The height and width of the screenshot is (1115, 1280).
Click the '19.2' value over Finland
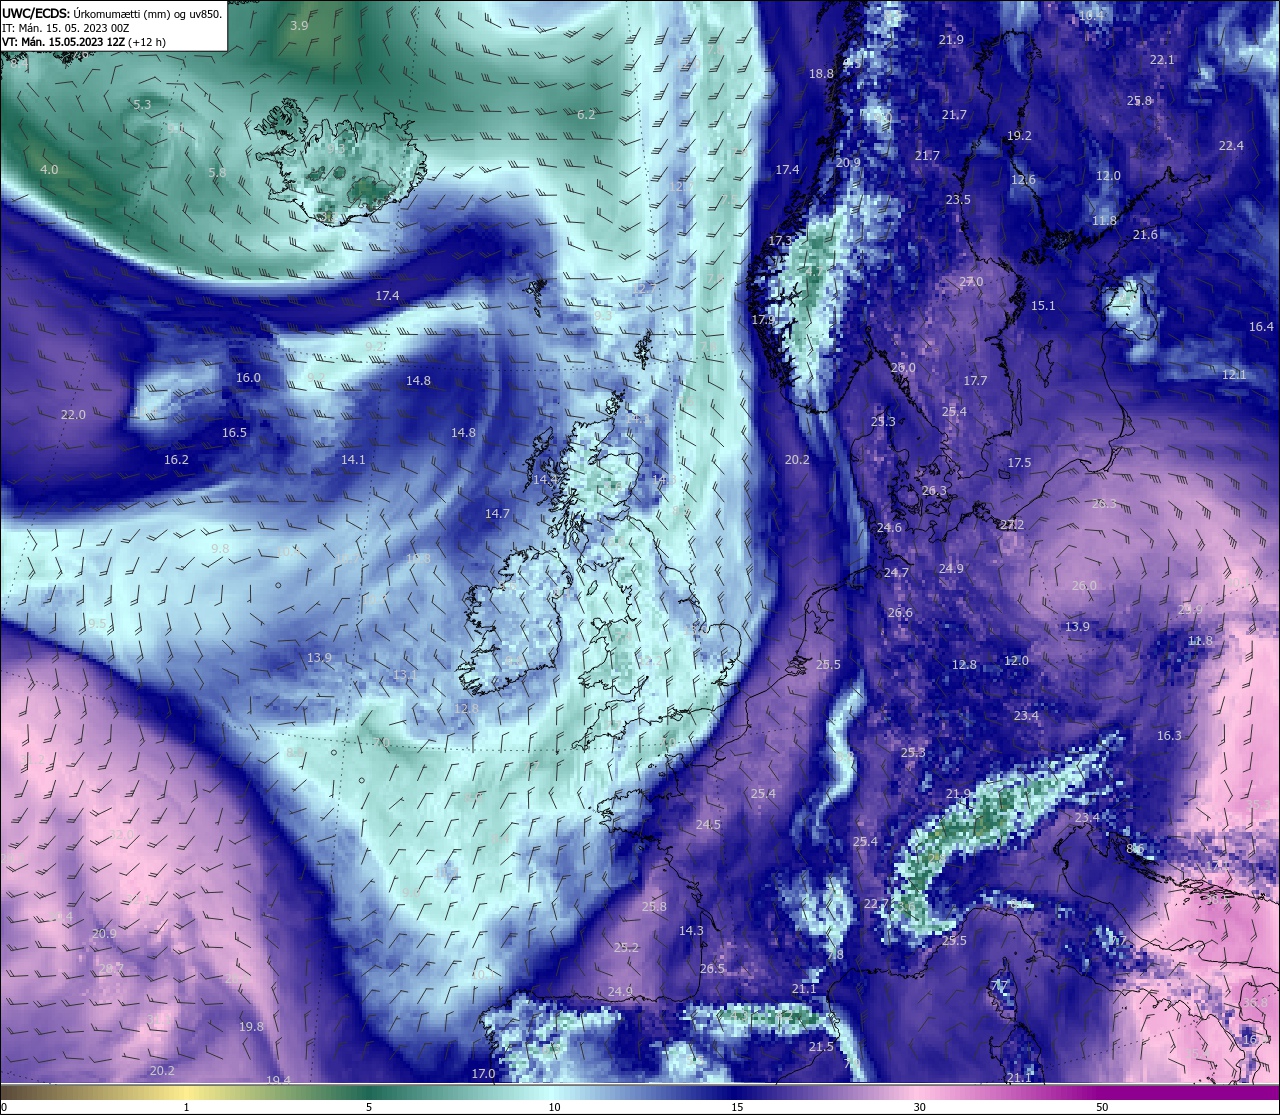pos(1019,136)
